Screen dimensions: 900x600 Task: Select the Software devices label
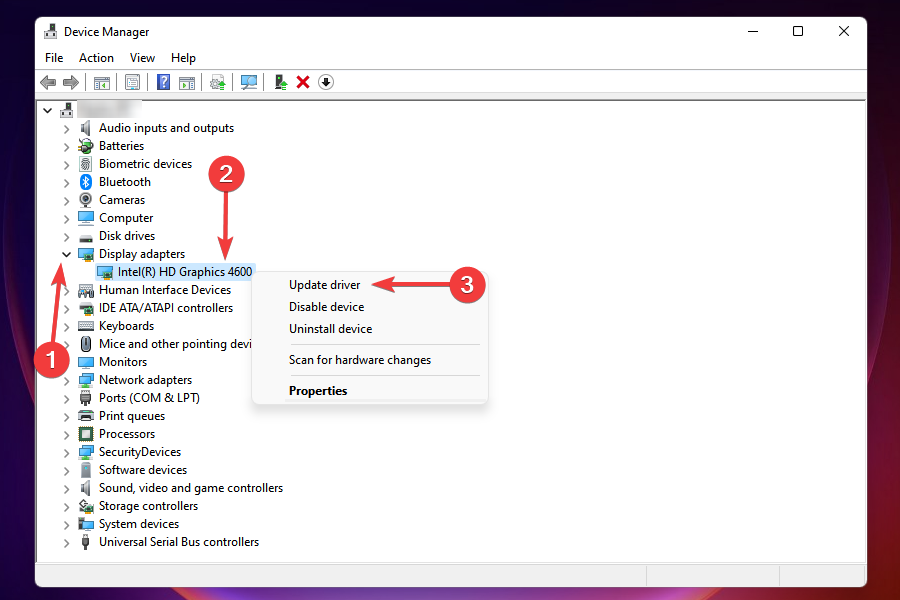tap(143, 470)
